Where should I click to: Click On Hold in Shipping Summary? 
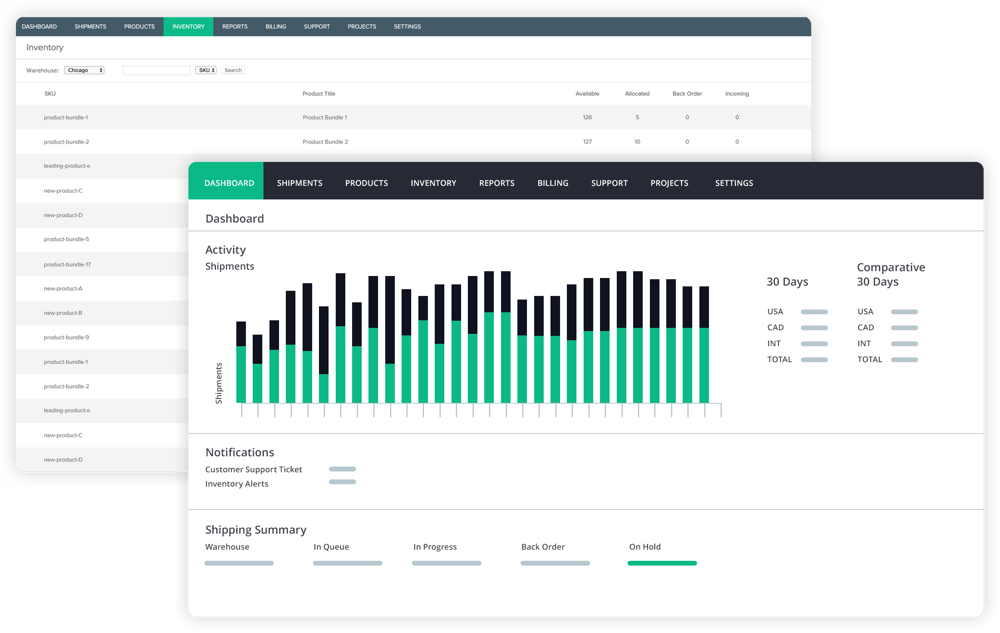645,547
